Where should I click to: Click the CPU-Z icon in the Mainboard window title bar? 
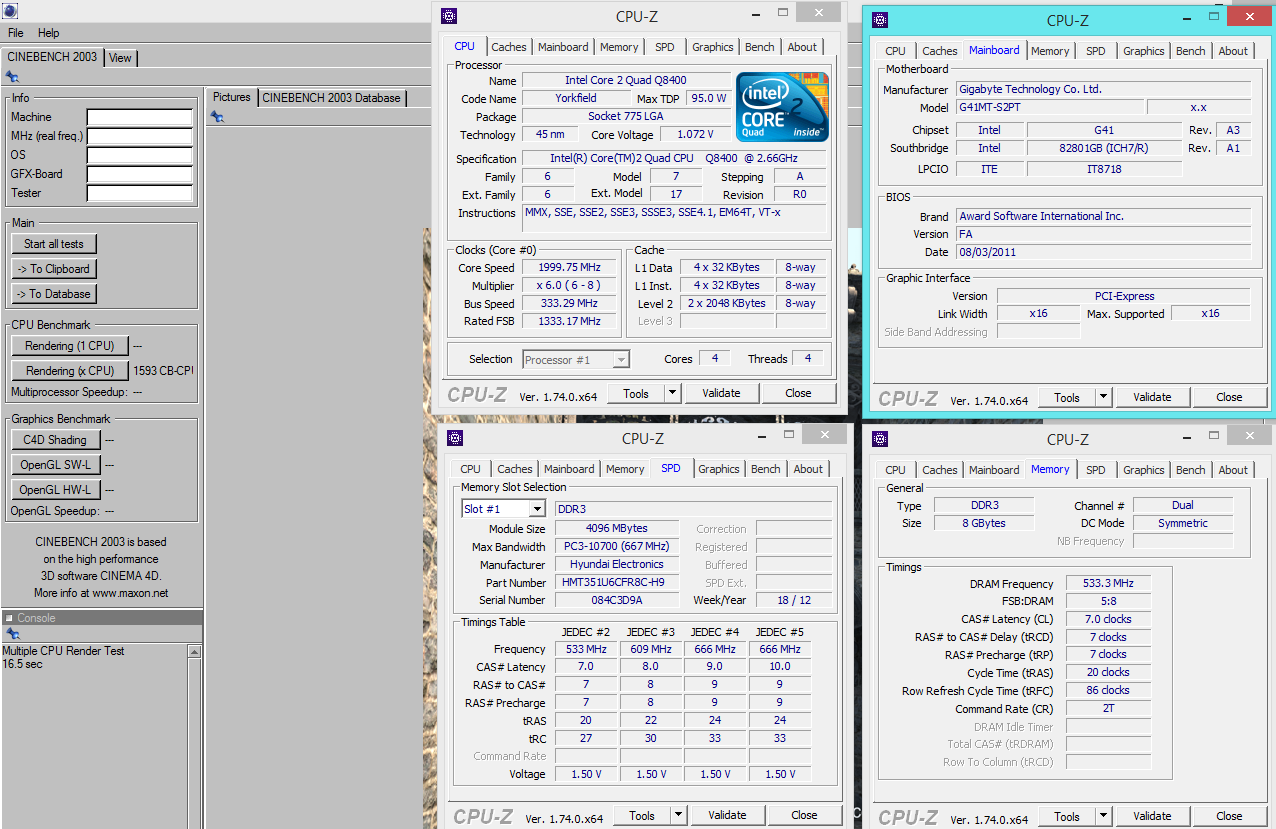[880, 20]
